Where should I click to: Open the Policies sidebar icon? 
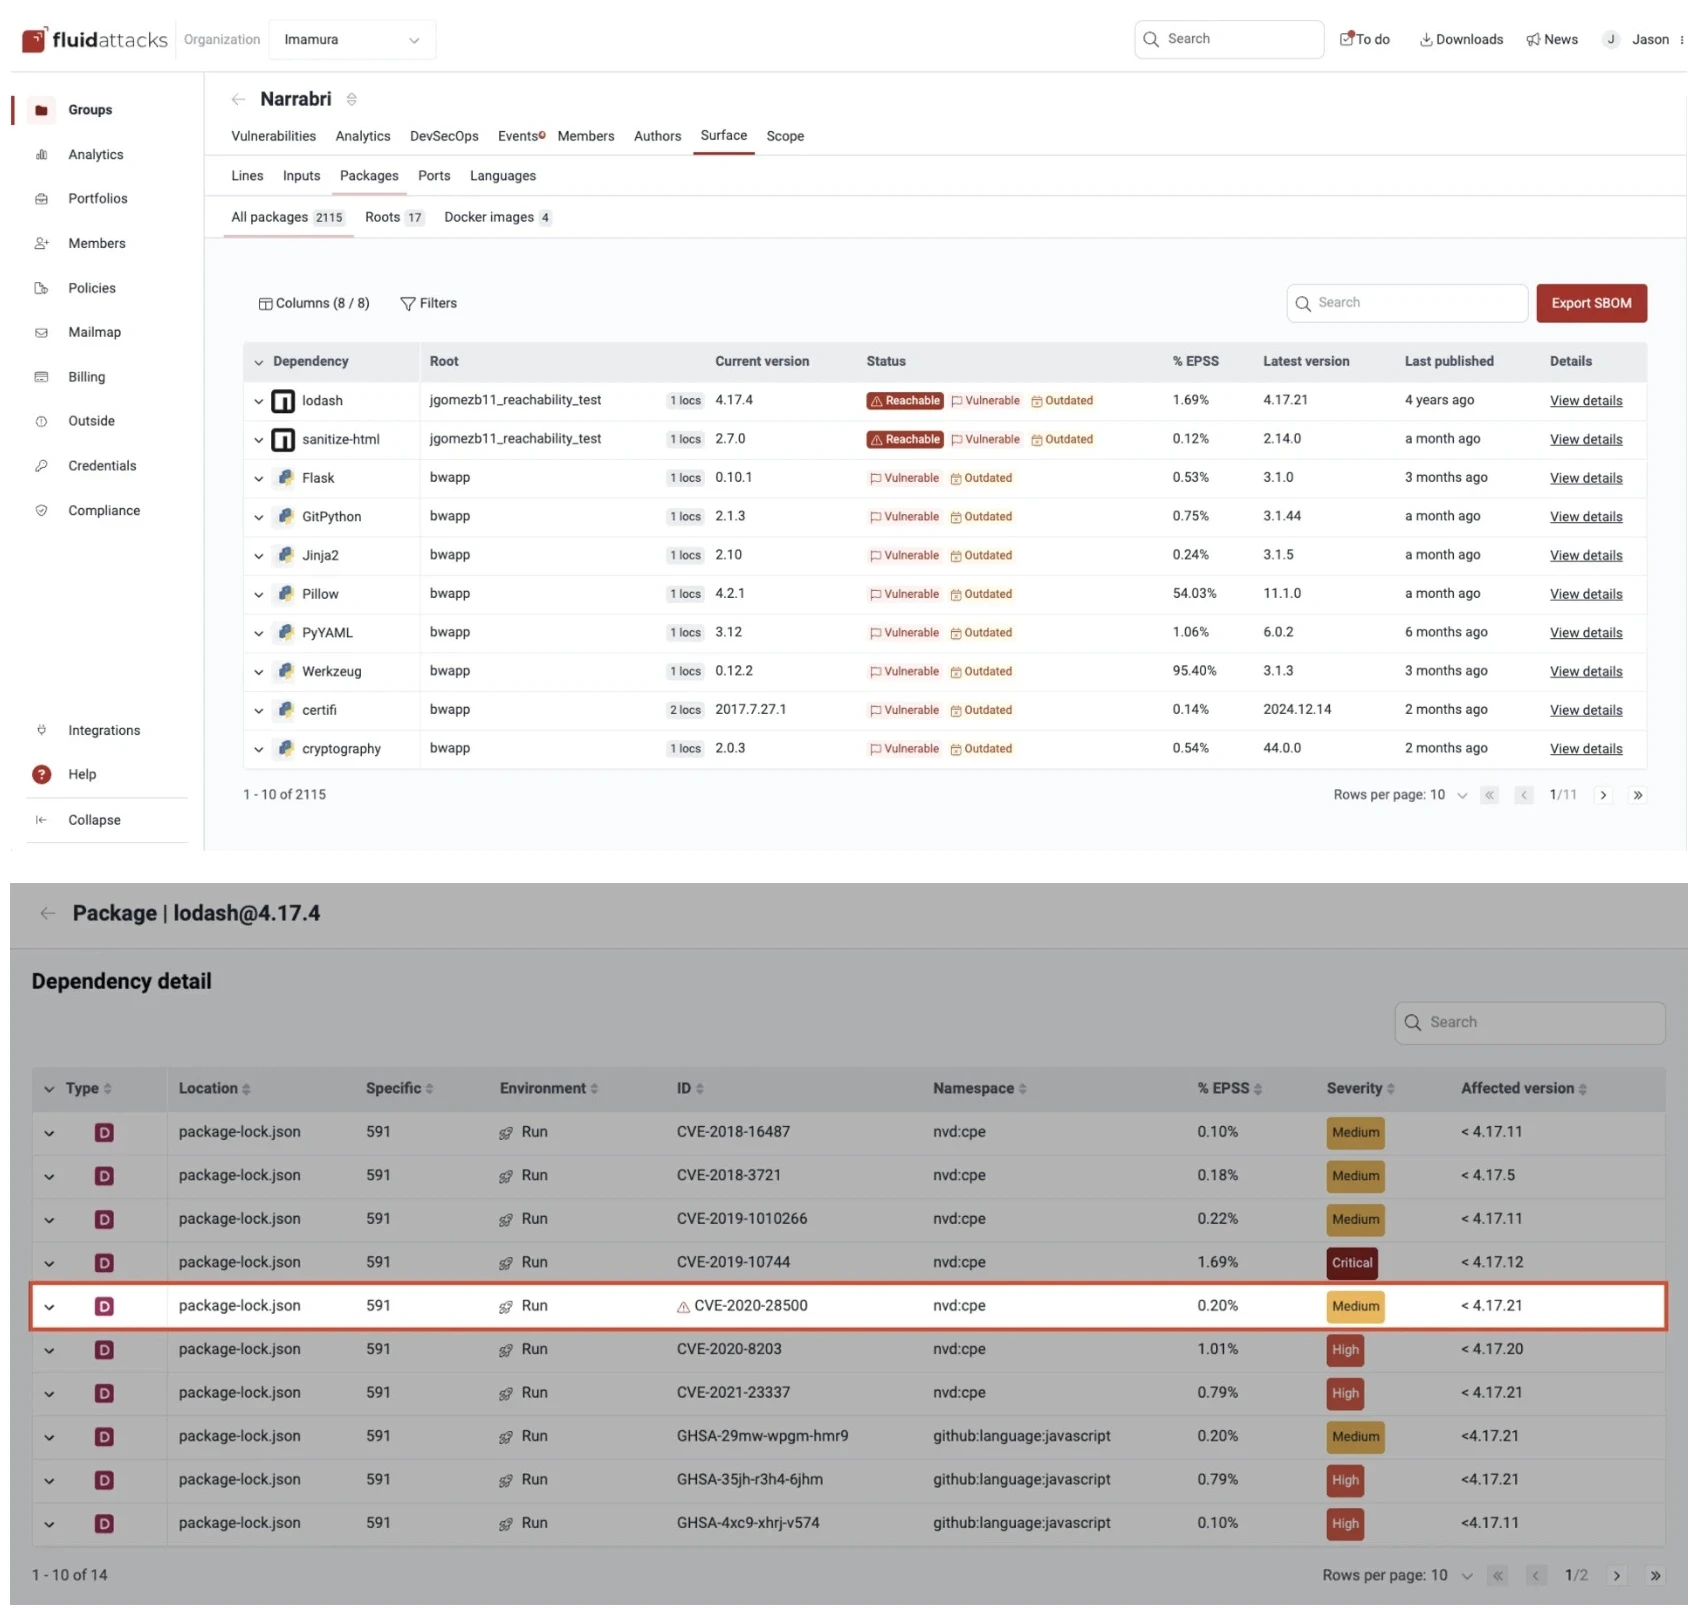click(x=41, y=289)
